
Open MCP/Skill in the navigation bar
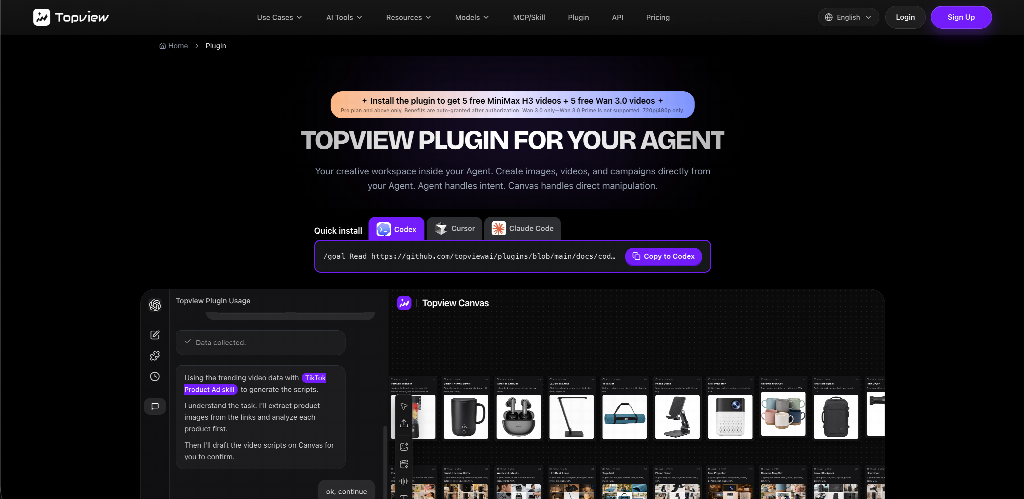(x=530, y=18)
